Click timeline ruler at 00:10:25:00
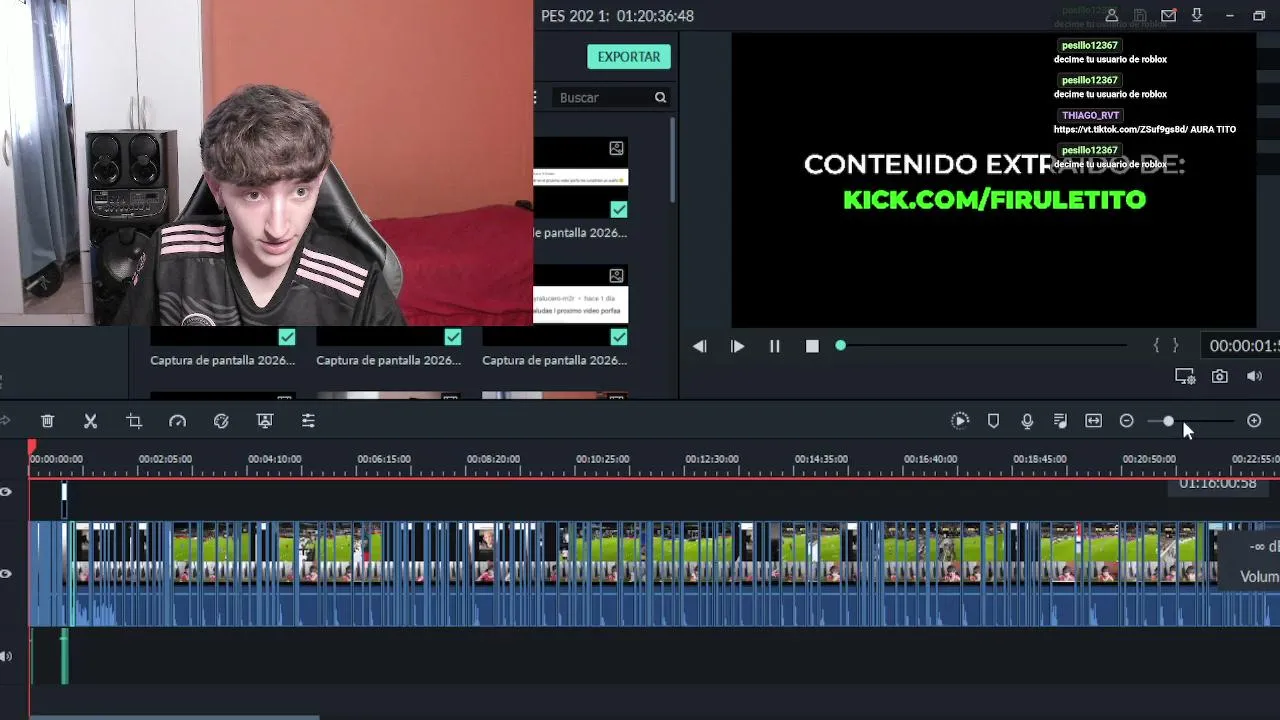The width and height of the screenshot is (1280, 720). (602, 459)
